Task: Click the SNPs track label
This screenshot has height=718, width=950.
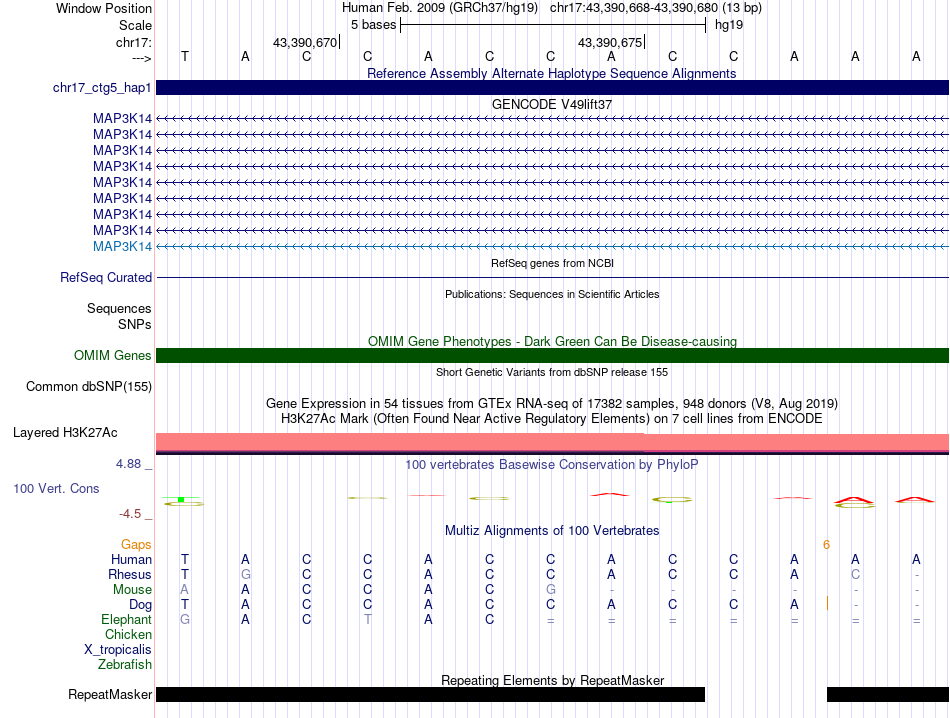Action: point(135,324)
